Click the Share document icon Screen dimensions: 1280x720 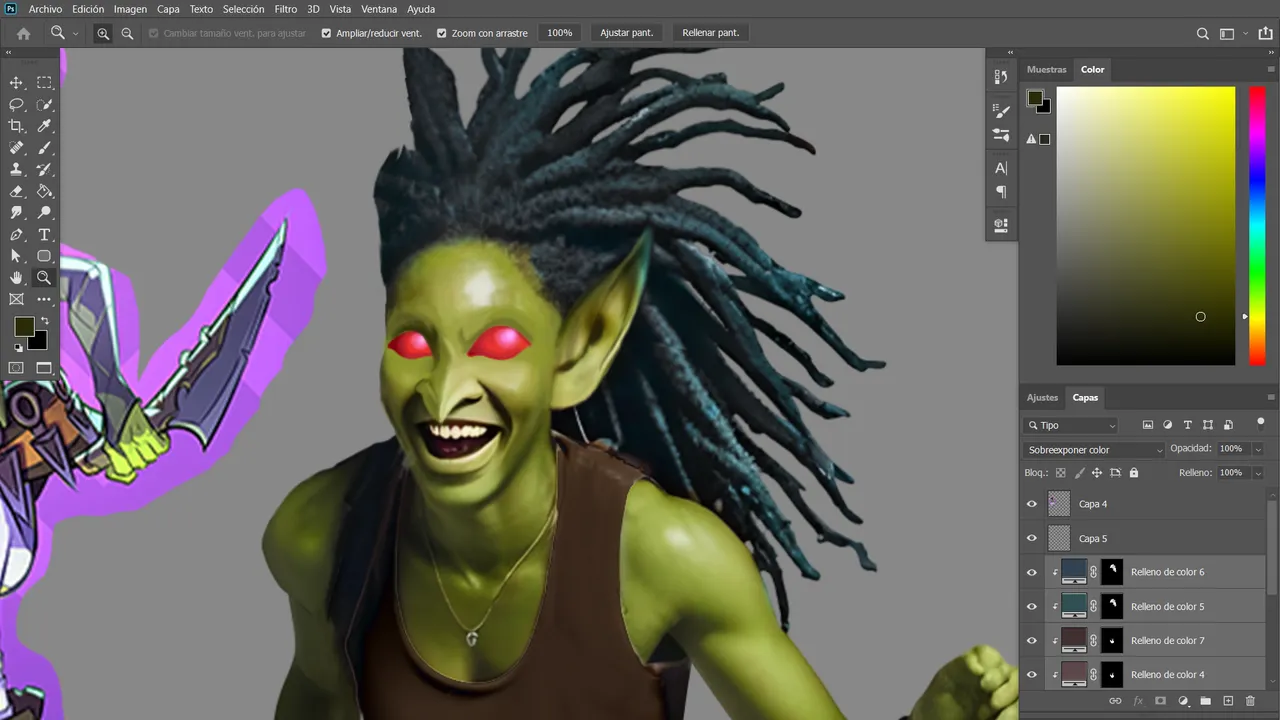coord(1265,33)
